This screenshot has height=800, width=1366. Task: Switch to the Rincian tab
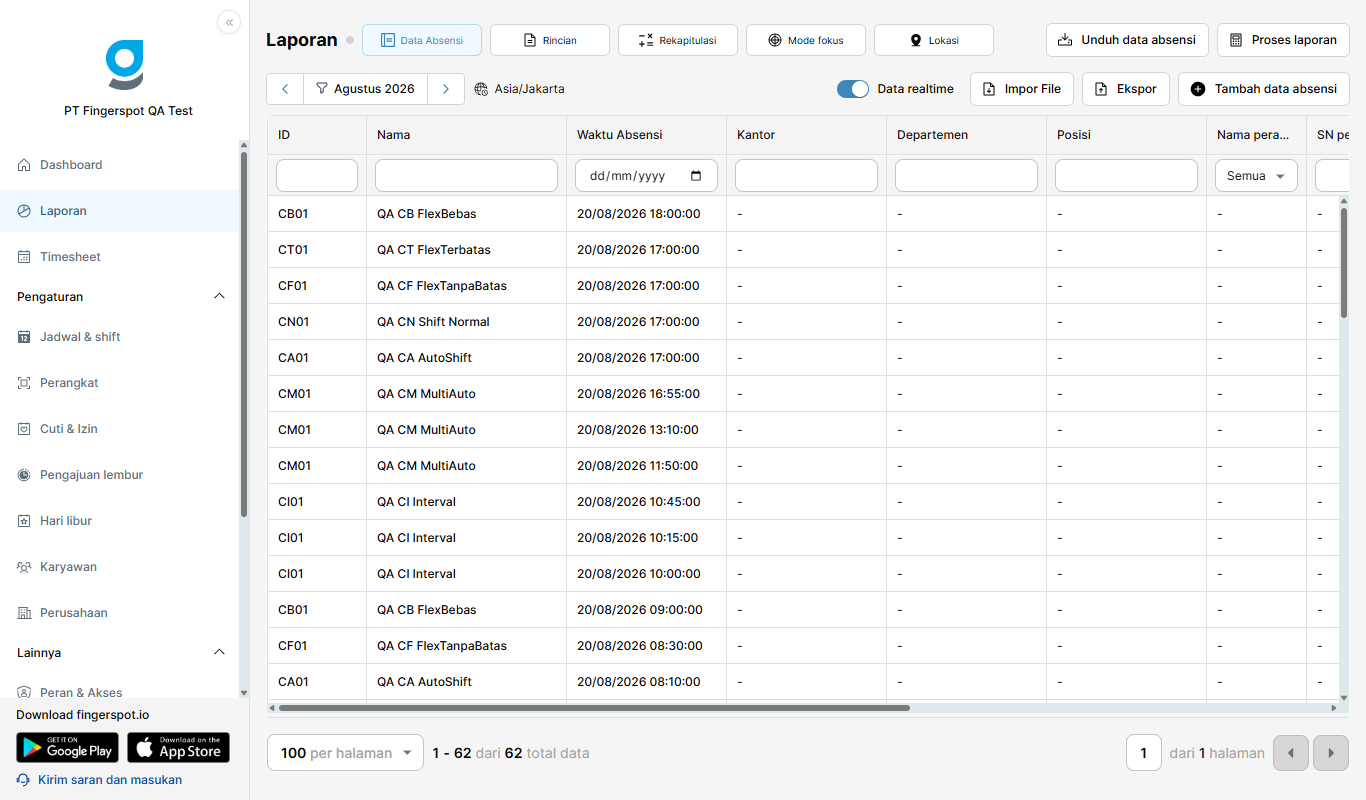point(550,40)
